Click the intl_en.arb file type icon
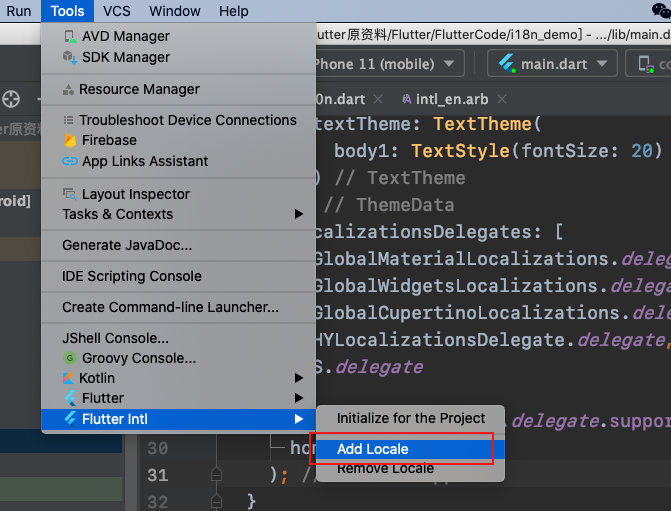This screenshot has width=671, height=511. (407, 99)
